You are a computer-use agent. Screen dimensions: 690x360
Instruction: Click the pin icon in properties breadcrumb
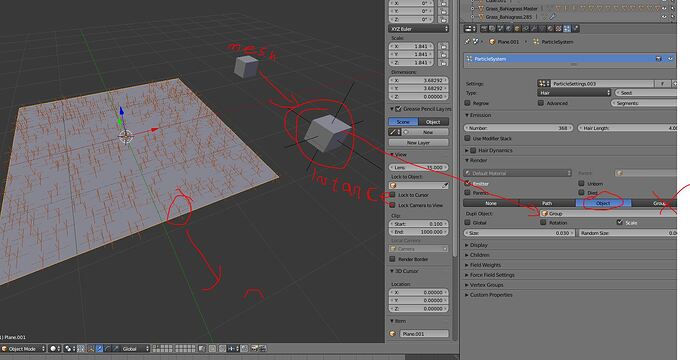click(467, 42)
